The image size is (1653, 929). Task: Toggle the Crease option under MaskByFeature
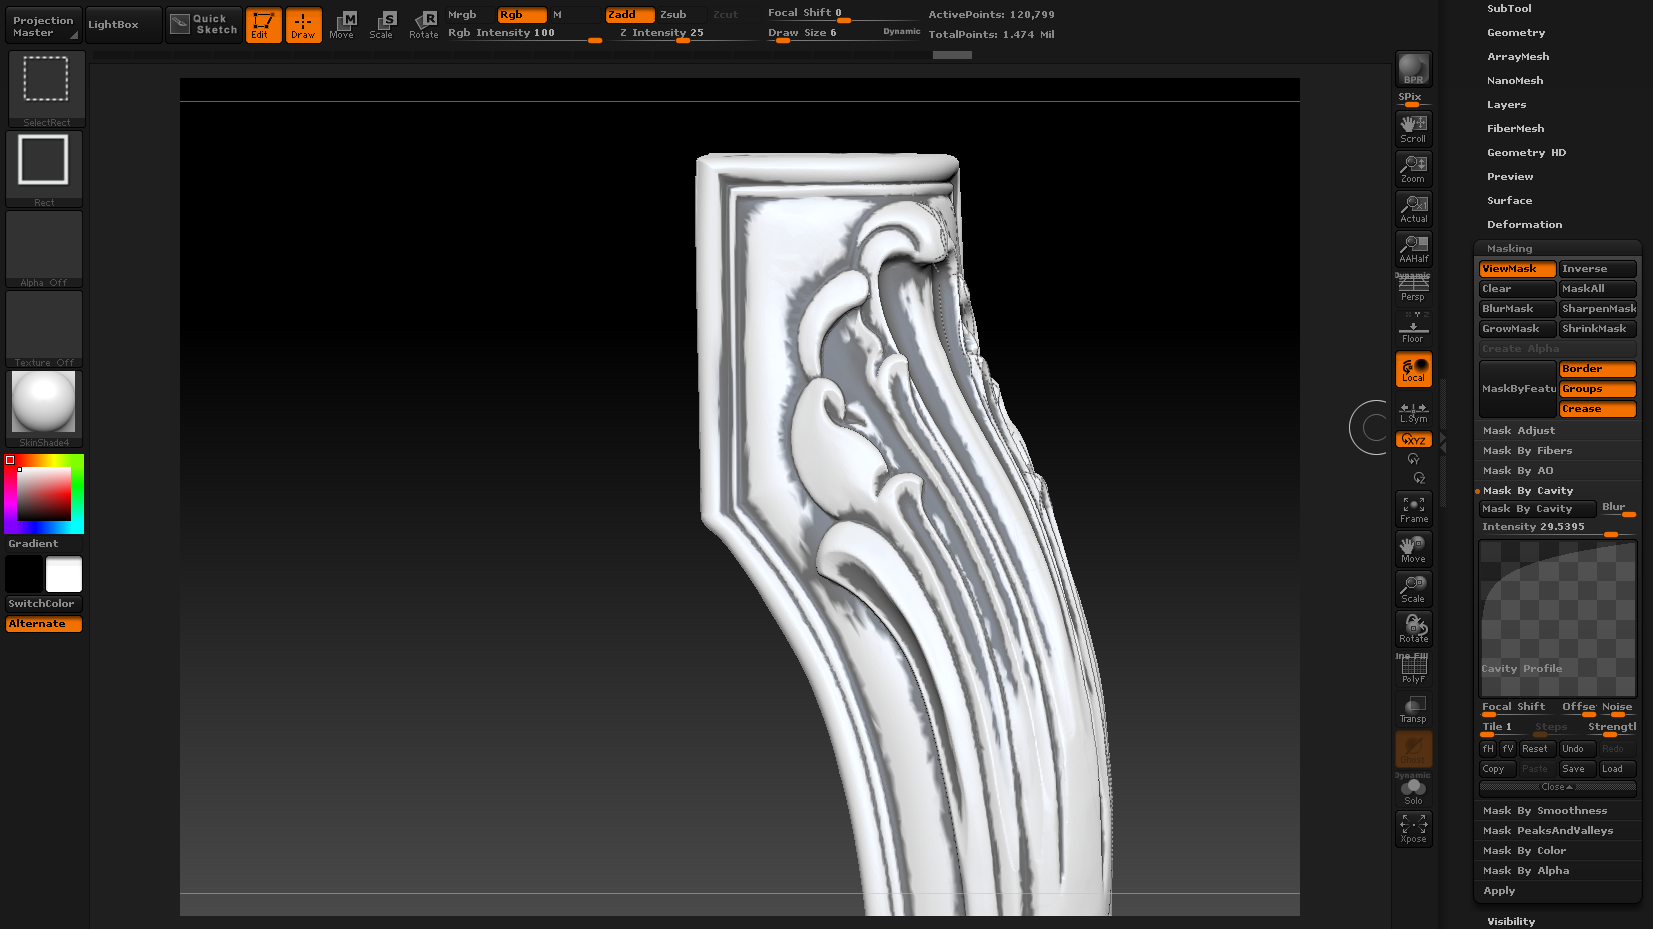point(1596,408)
